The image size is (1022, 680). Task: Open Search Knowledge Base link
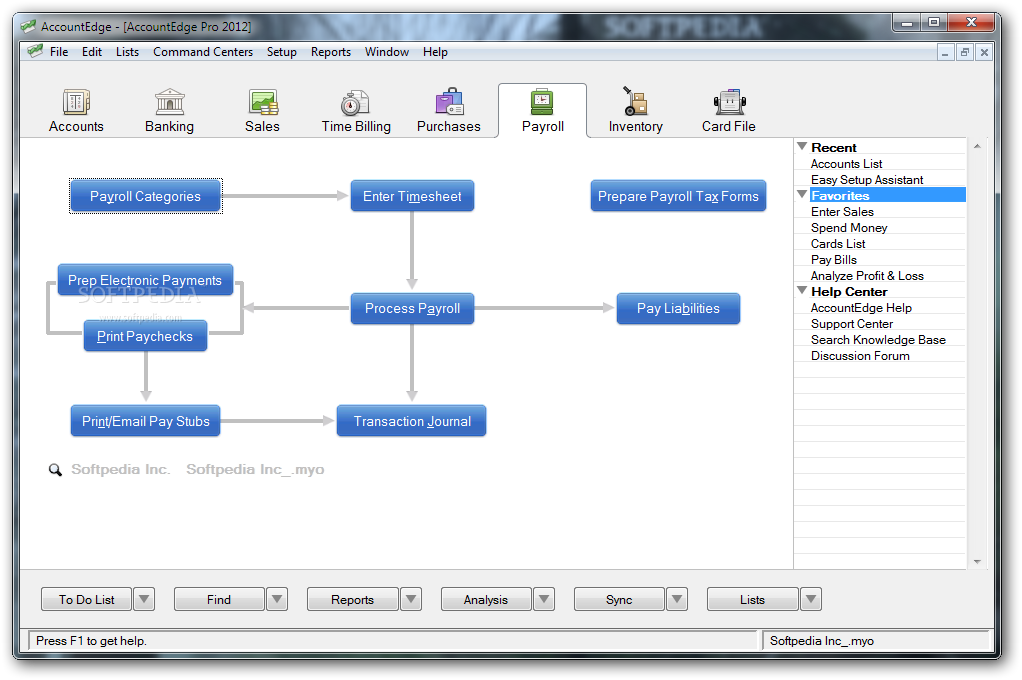coord(878,340)
